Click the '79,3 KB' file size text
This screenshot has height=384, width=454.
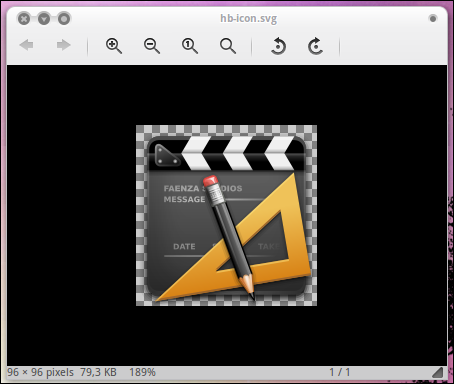pyautogui.click(x=98, y=372)
